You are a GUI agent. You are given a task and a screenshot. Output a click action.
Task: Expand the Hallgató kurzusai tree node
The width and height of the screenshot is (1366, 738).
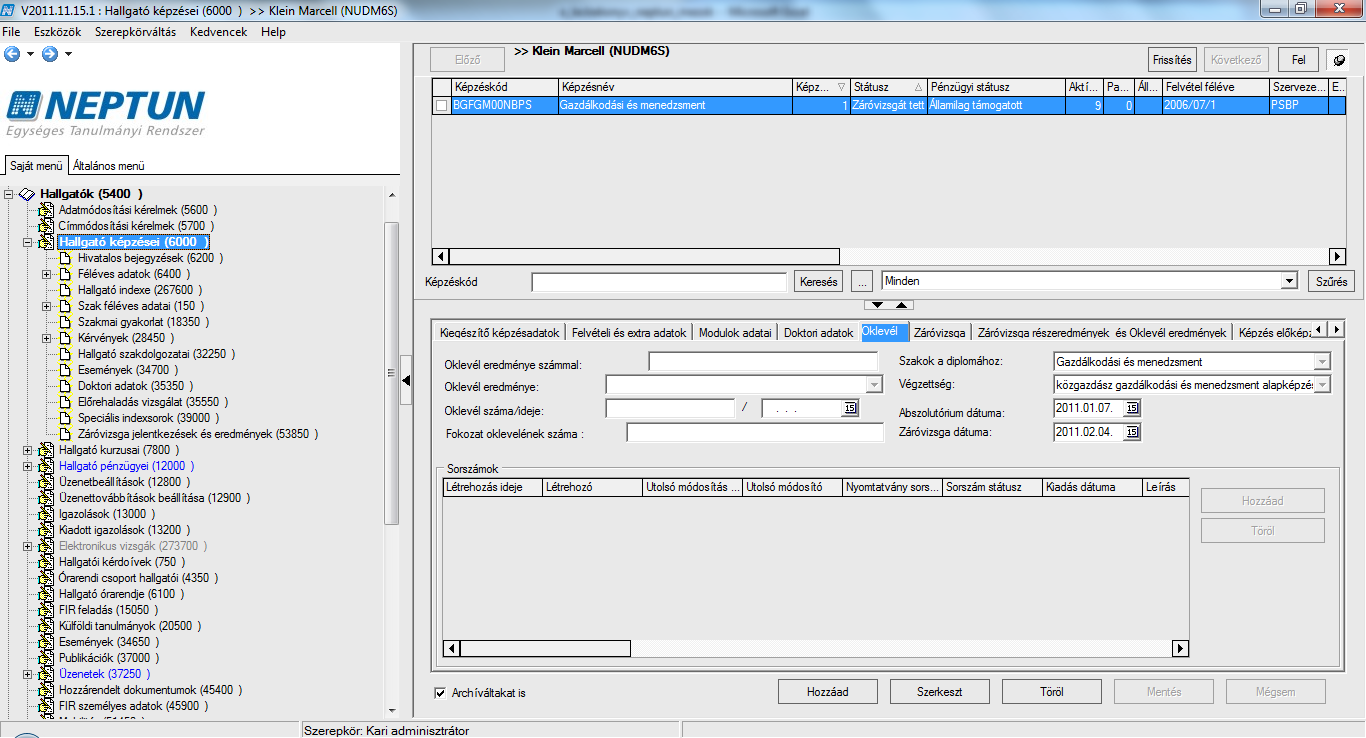tap(28, 450)
